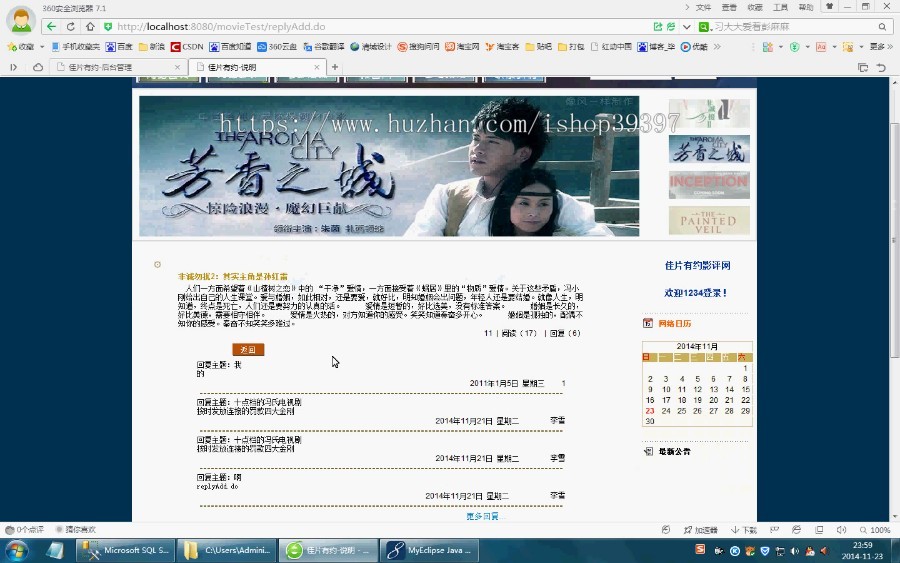Open the 收藏 menu in title bar
The width and height of the screenshot is (900, 563).
(755, 7)
